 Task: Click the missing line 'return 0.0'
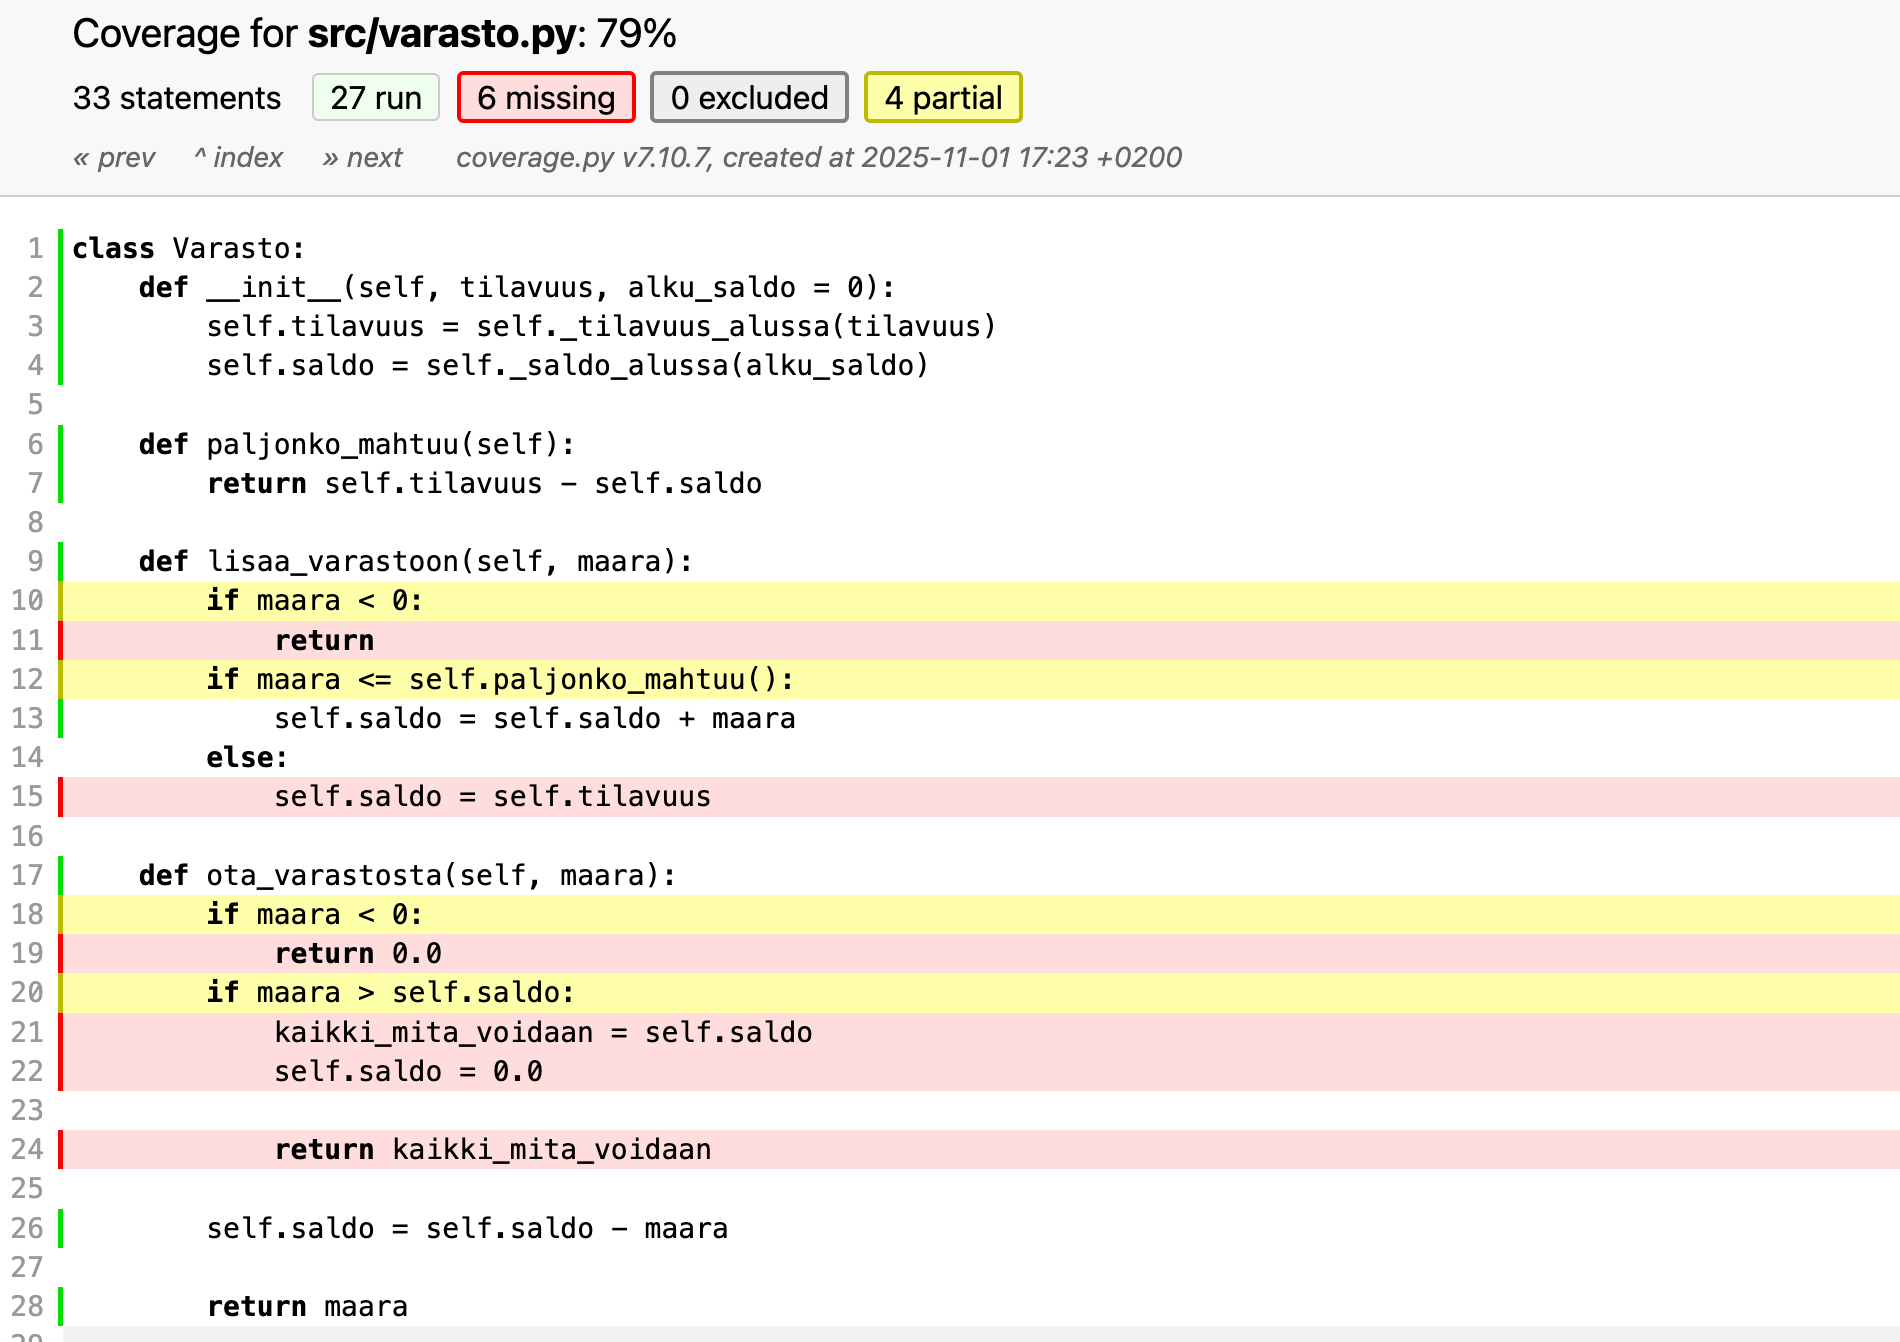(x=358, y=954)
